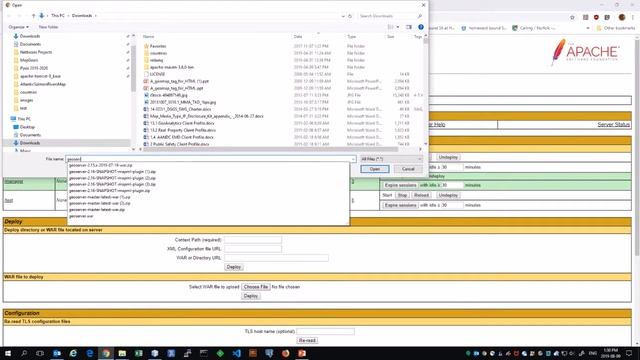Go up one folder level in Open dialog
The height and width of the screenshot is (360, 640).
33,16
